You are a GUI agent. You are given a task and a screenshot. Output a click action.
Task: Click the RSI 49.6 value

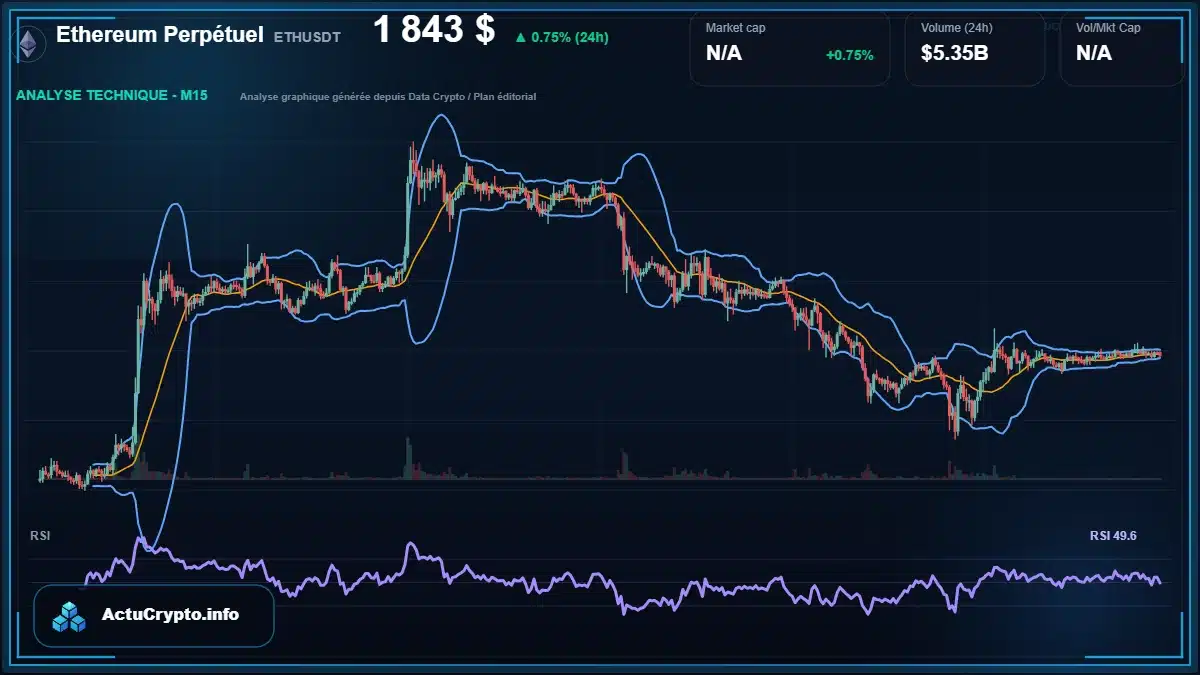(1113, 536)
